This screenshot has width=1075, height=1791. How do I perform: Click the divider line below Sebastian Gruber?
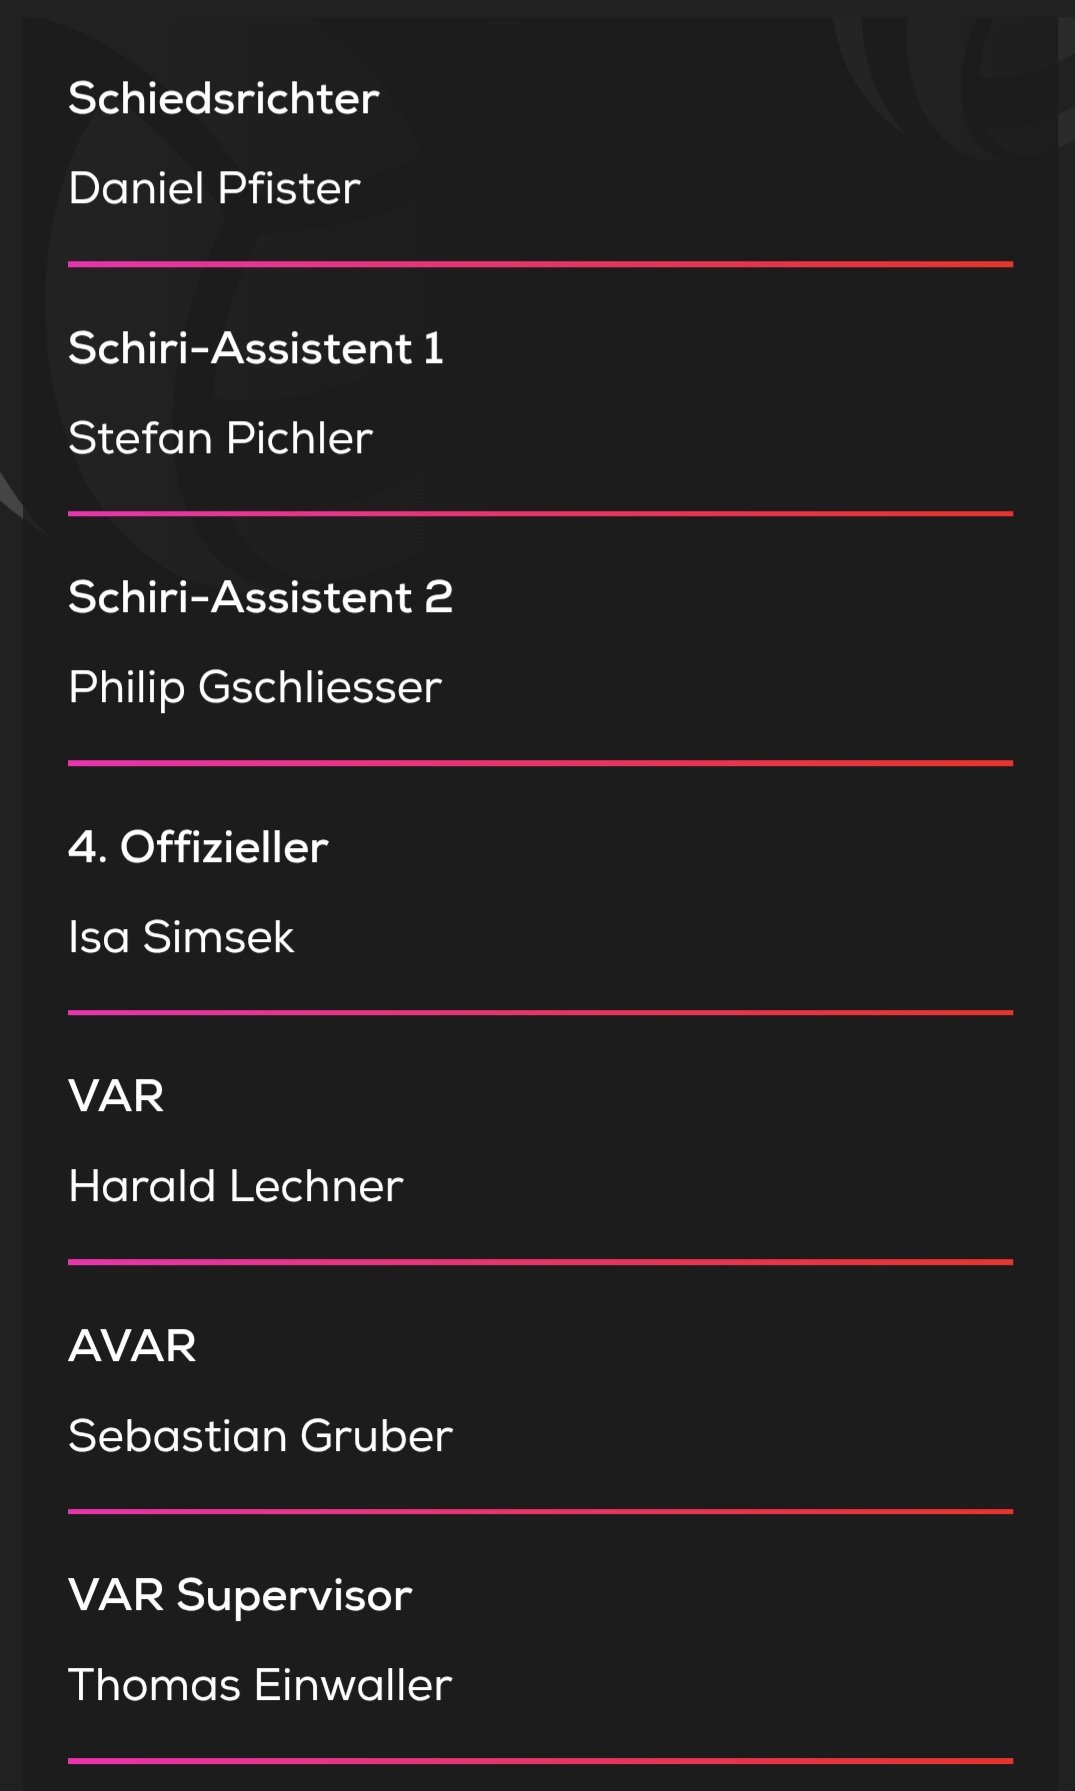[540, 1511]
